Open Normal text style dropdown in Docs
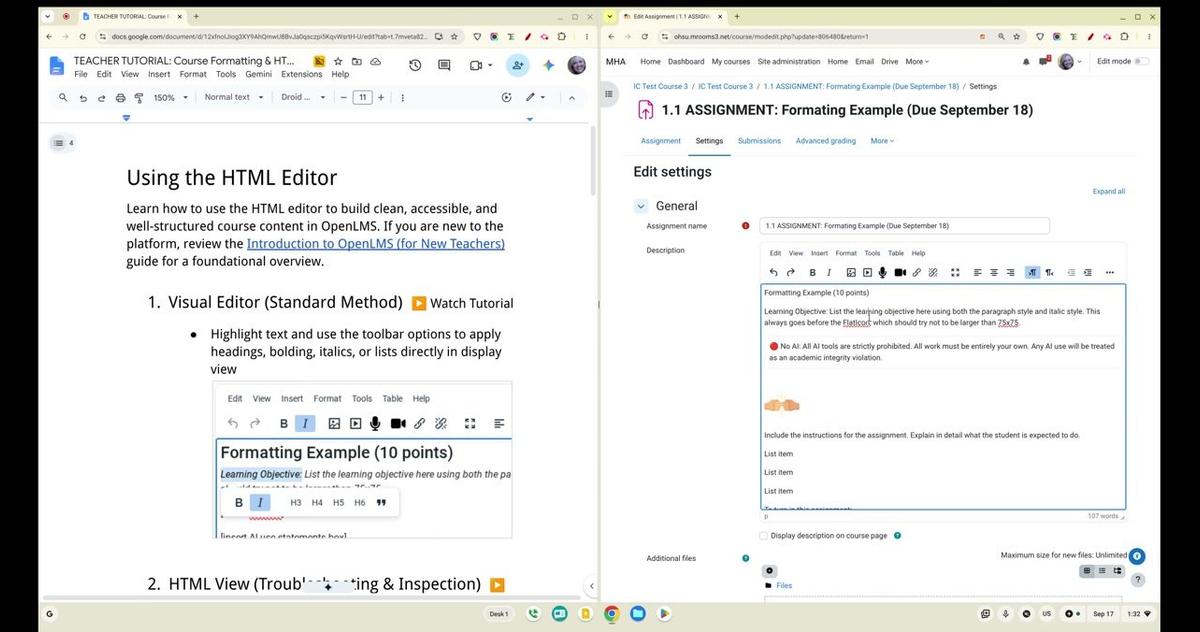The image size is (1200, 632). tap(233, 98)
